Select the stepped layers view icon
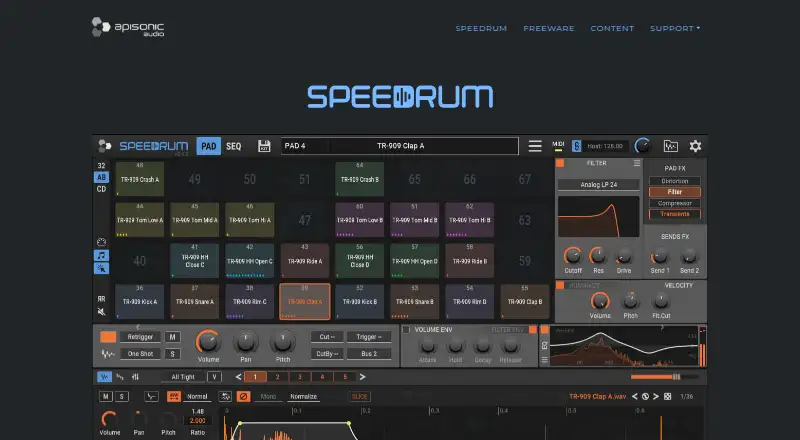 pos(120,377)
